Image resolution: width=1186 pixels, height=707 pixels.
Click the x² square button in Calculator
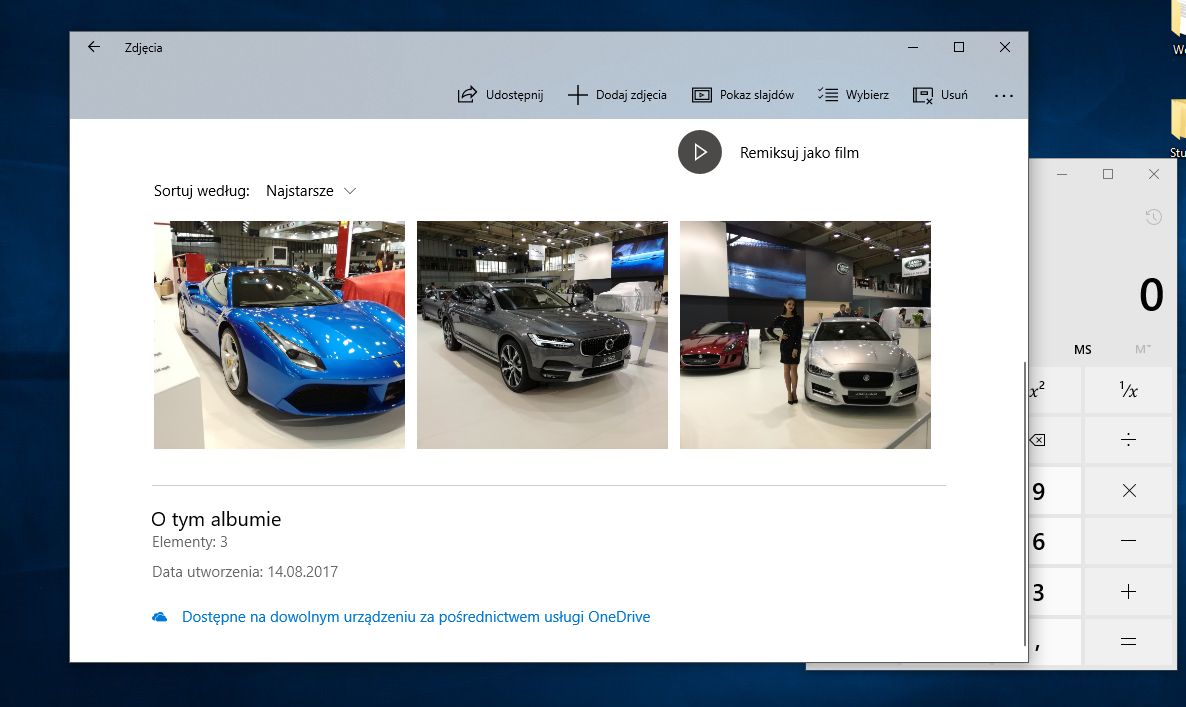[x=1054, y=390]
